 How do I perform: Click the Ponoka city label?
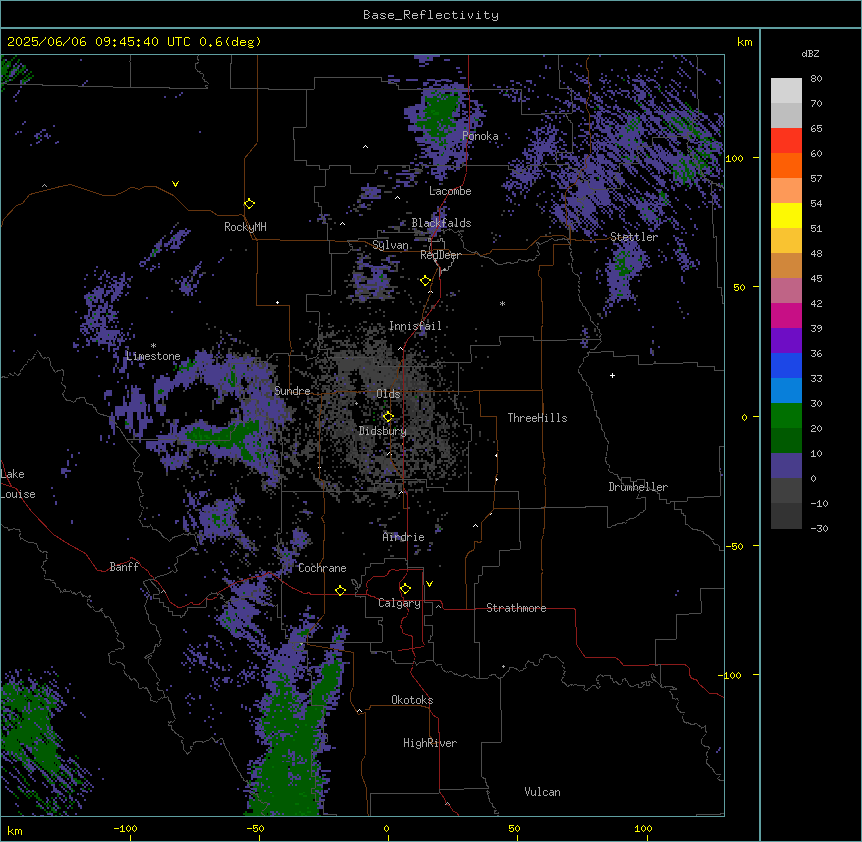pos(480,136)
